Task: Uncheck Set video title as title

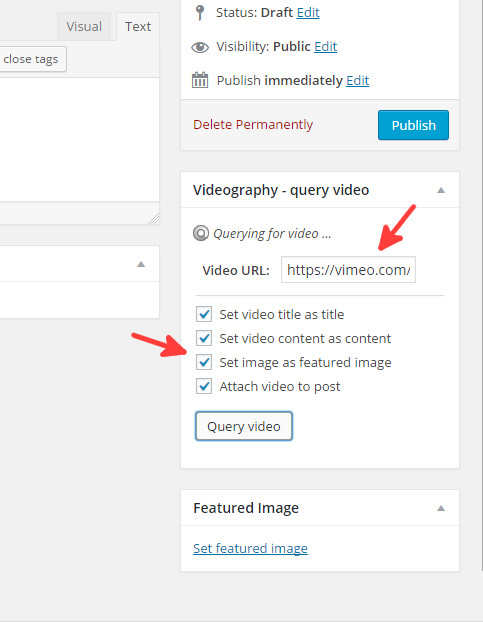Action: point(204,314)
